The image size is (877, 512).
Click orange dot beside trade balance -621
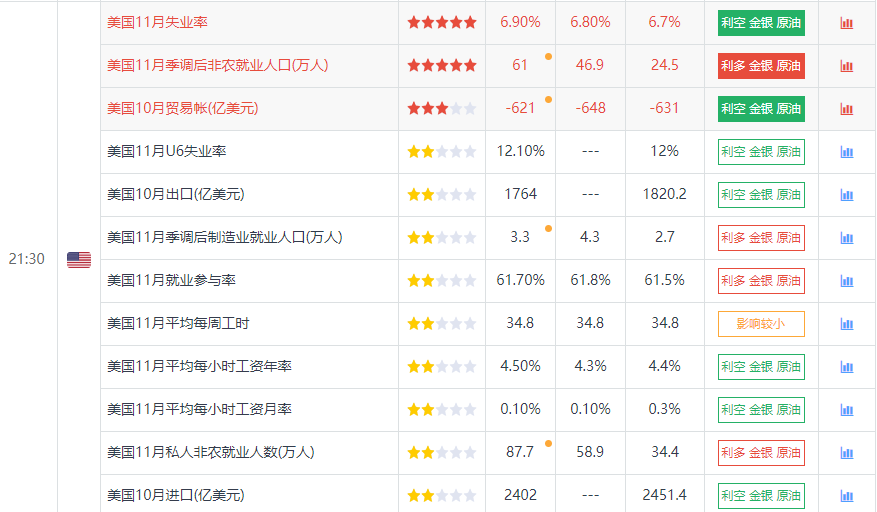point(548,100)
